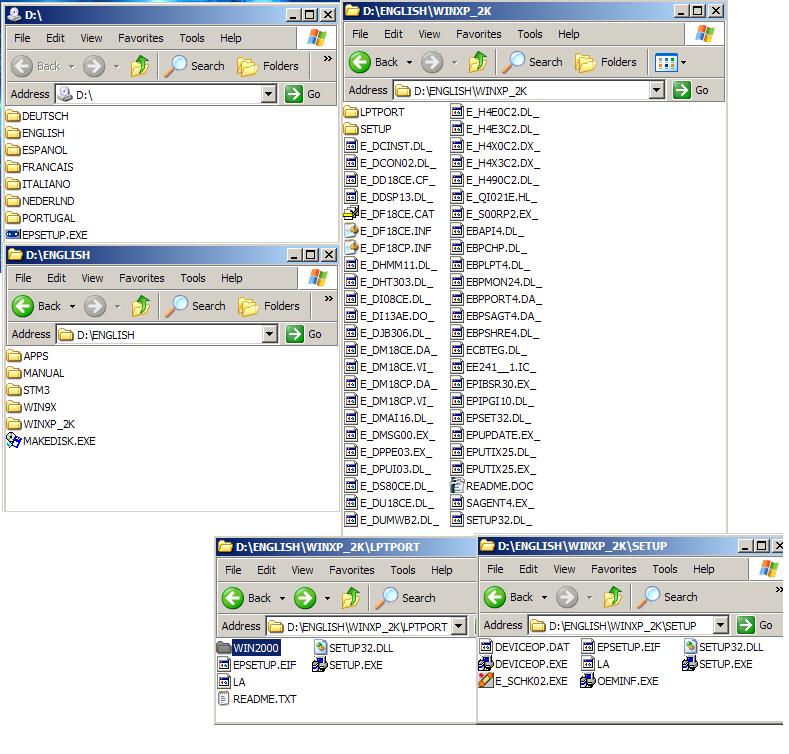
Task: Click Search in D:\ENGLISH window toolbar
Action: pos(196,306)
